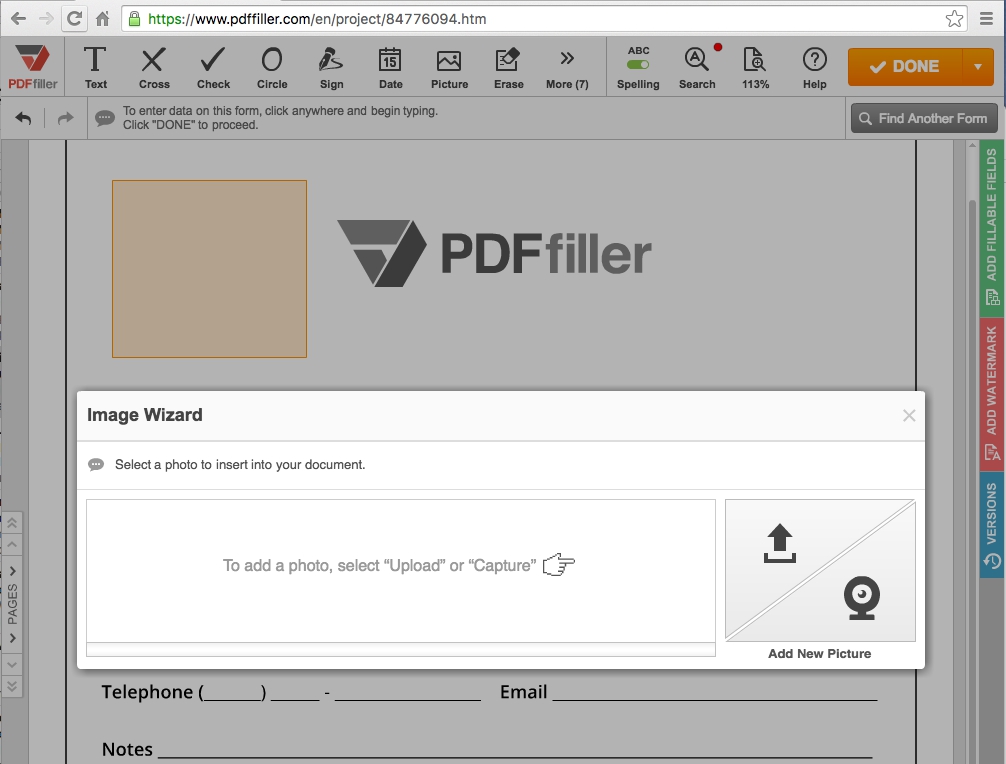Select the Cross mark tool
The width and height of the screenshot is (1006, 764).
coord(154,67)
